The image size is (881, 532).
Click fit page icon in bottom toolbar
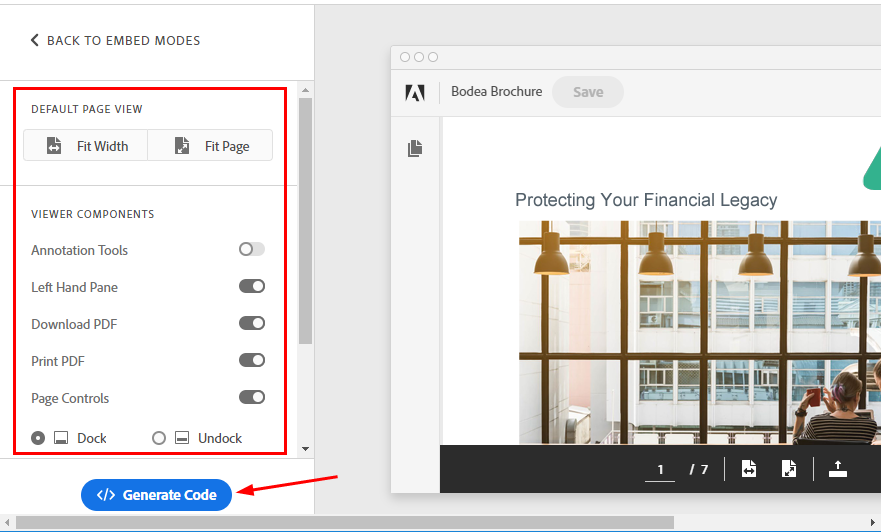[789, 469]
